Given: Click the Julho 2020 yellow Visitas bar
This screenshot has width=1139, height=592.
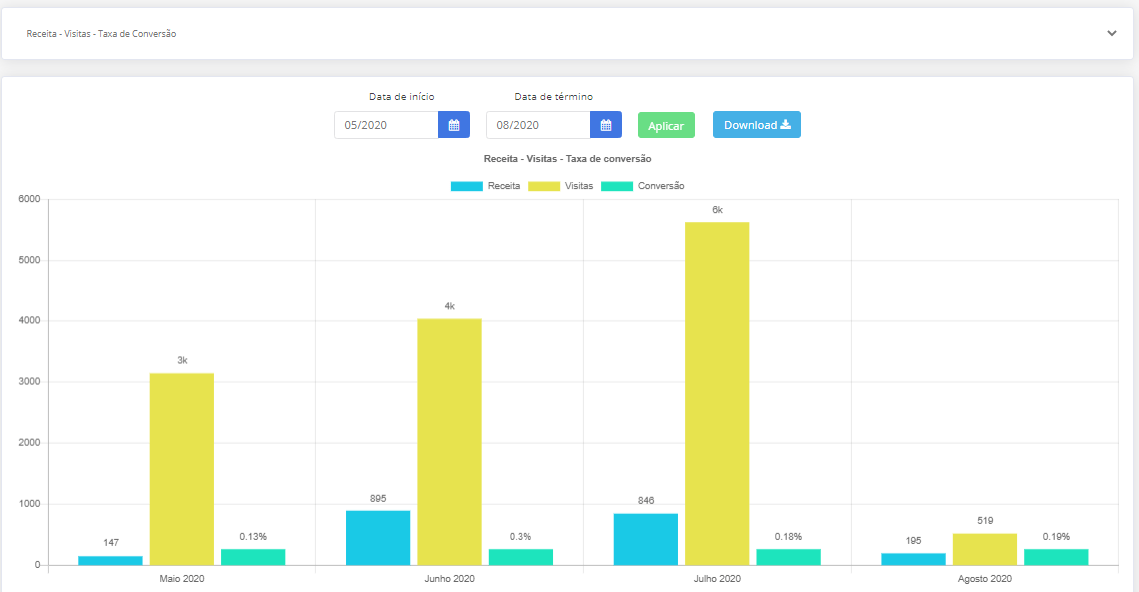Looking at the screenshot, I should (x=717, y=393).
